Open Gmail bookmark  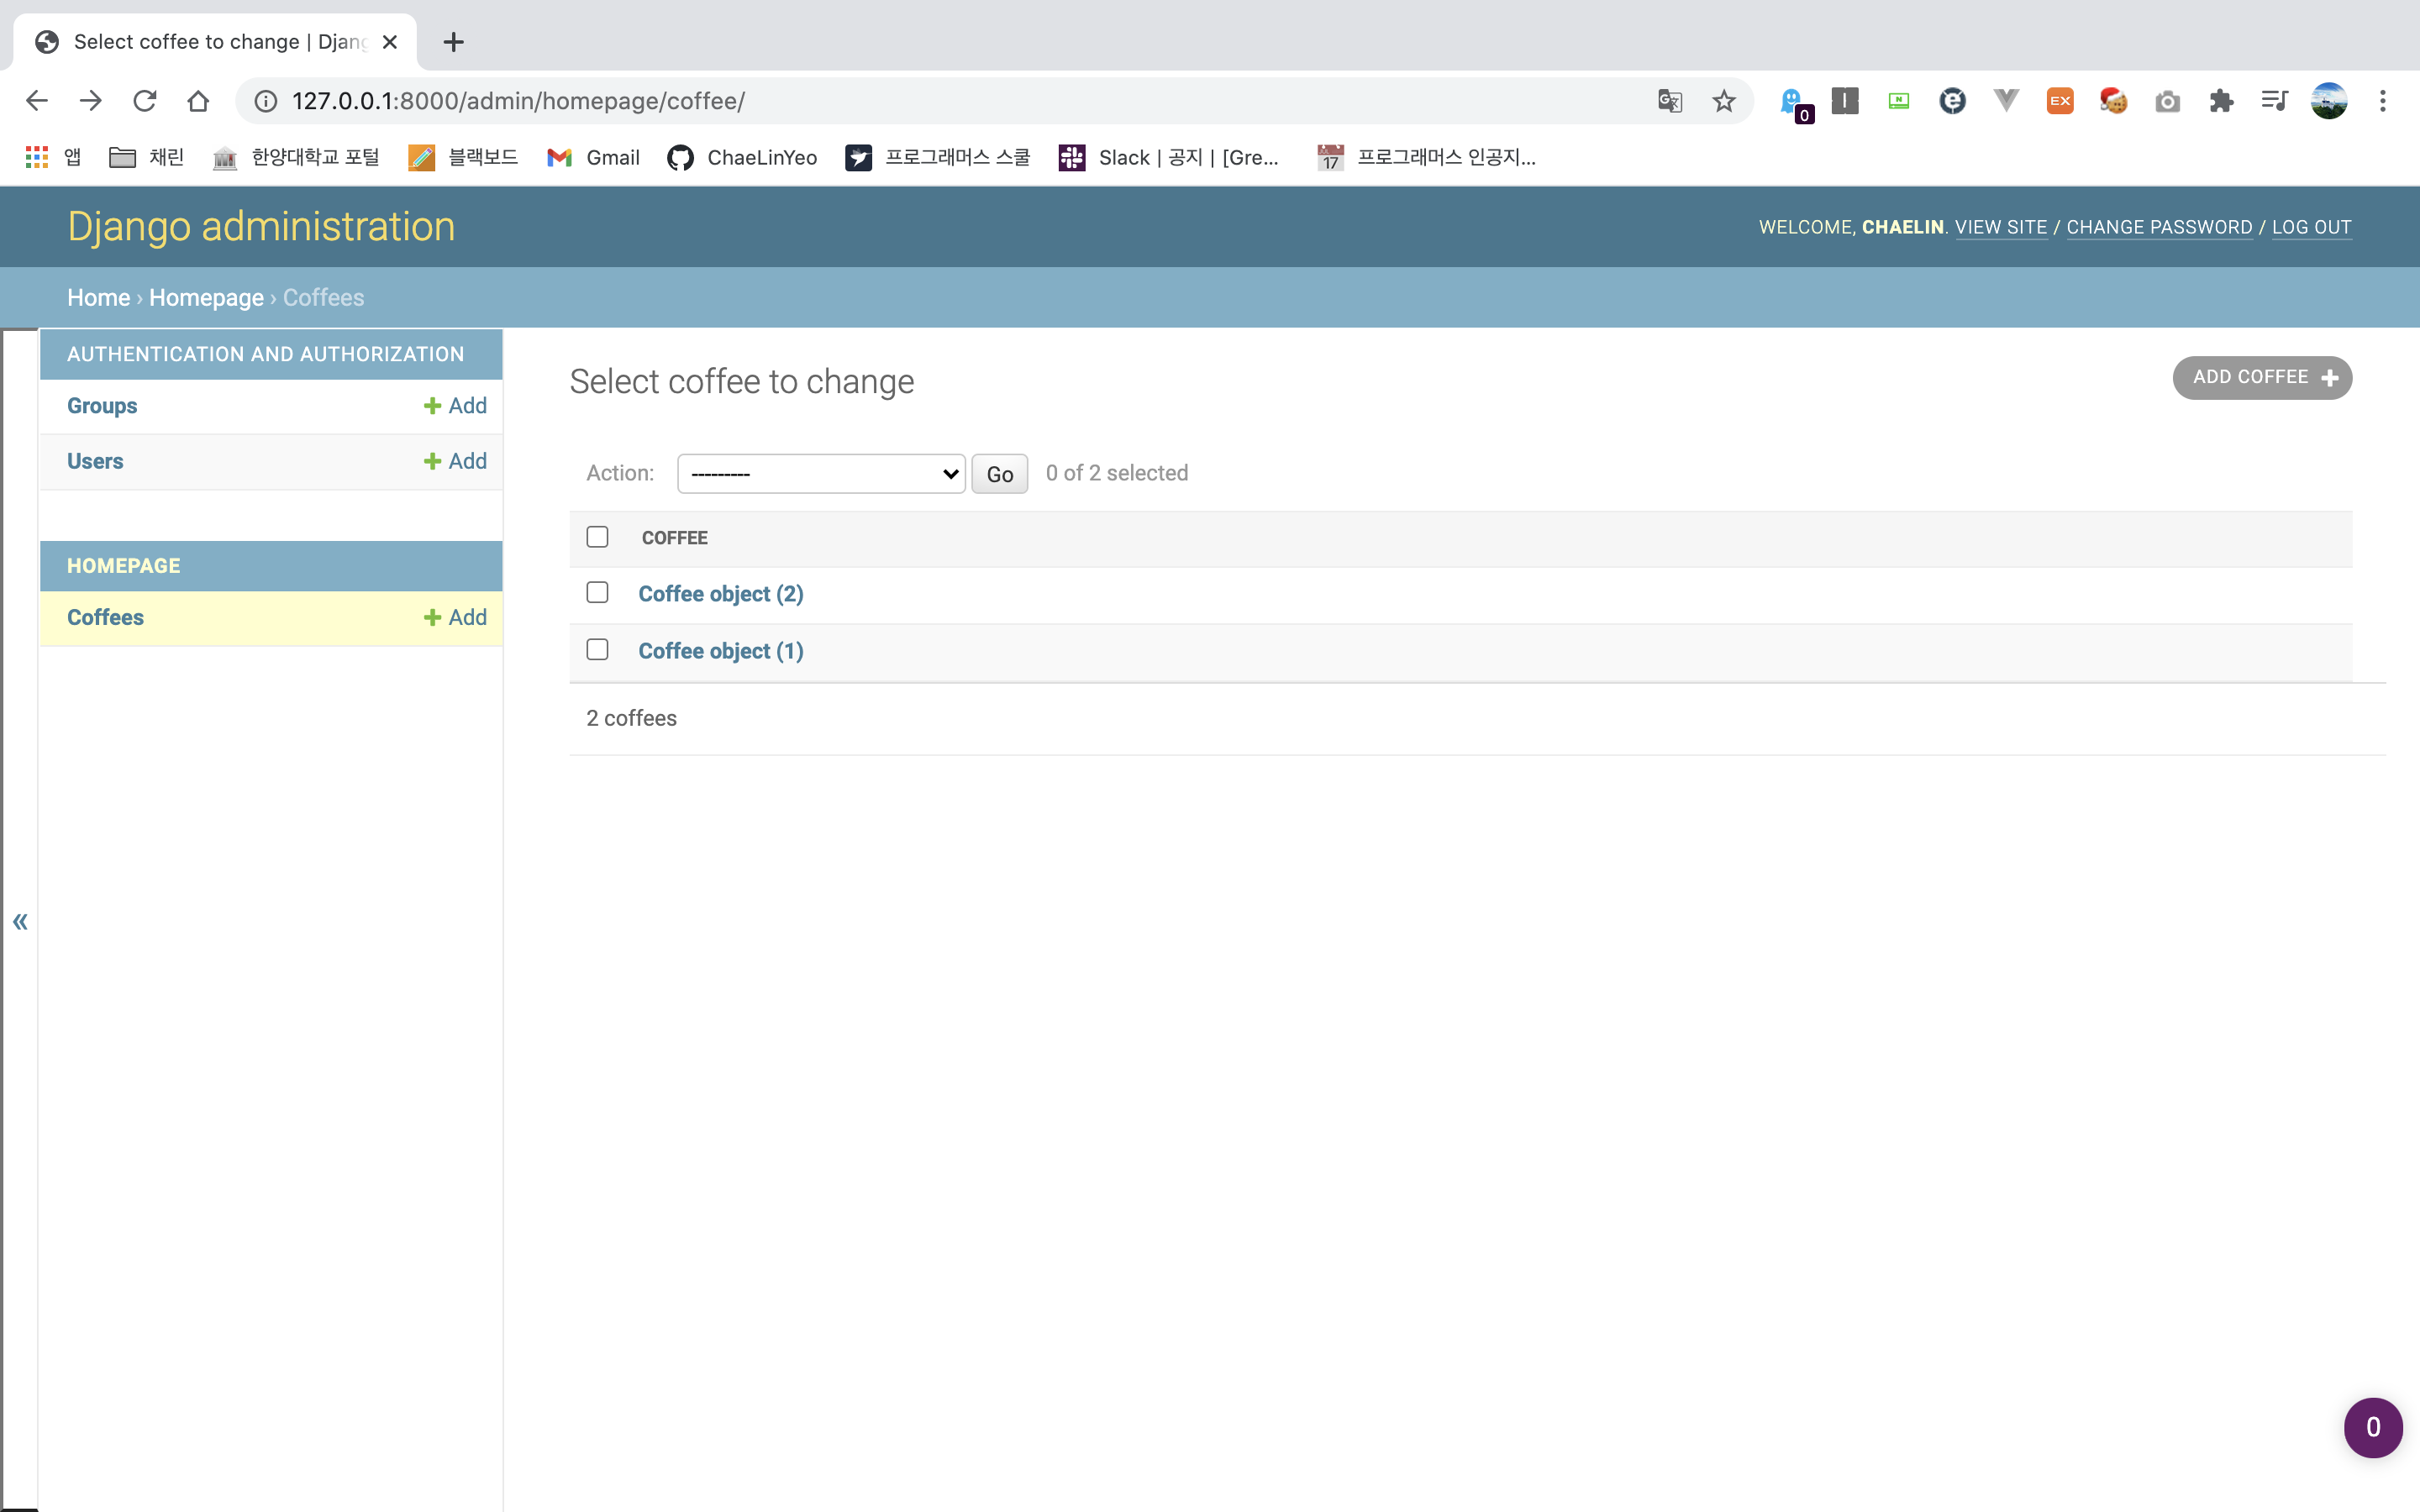(x=593, y=157)
